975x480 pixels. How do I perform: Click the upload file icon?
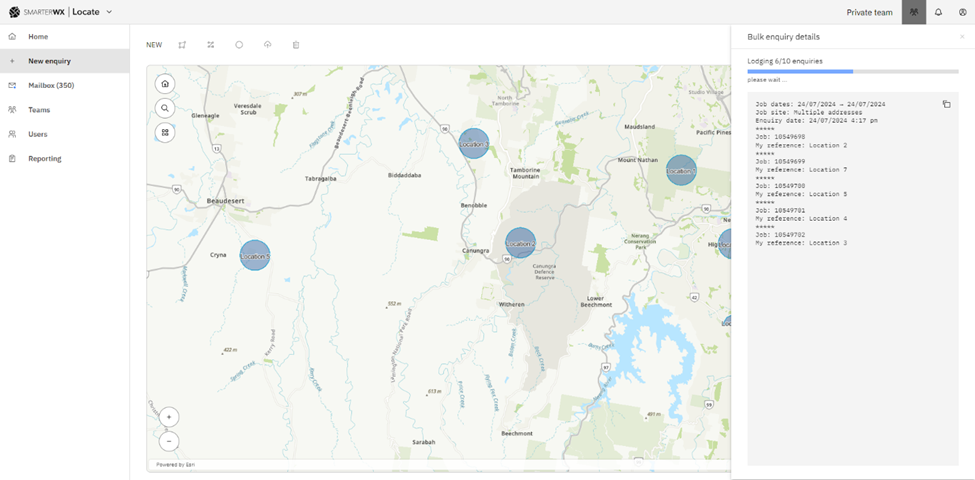pyautogui.click(x=268, y=45)
